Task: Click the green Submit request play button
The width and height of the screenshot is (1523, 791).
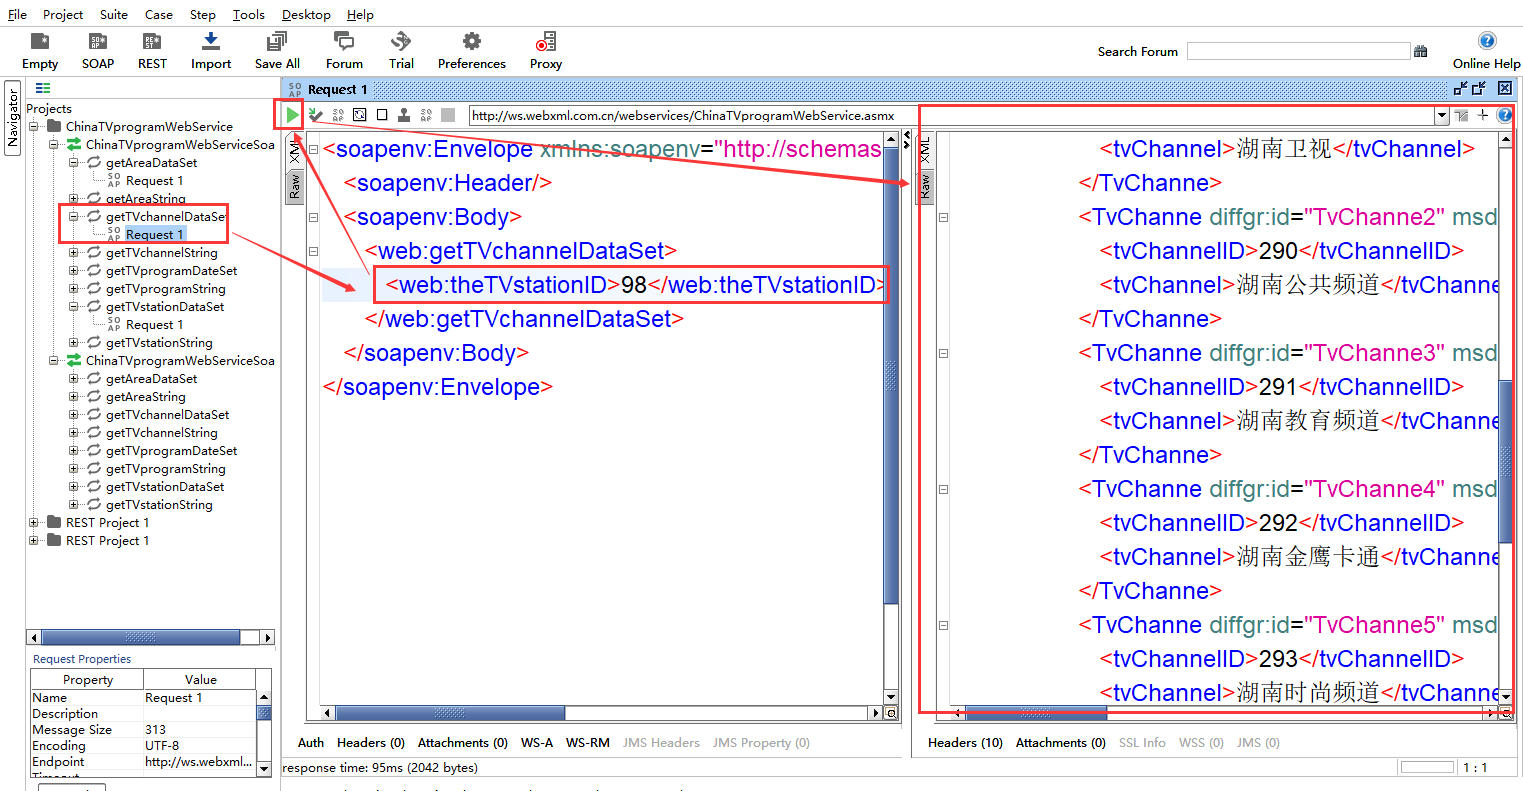Action: [291, 115]
